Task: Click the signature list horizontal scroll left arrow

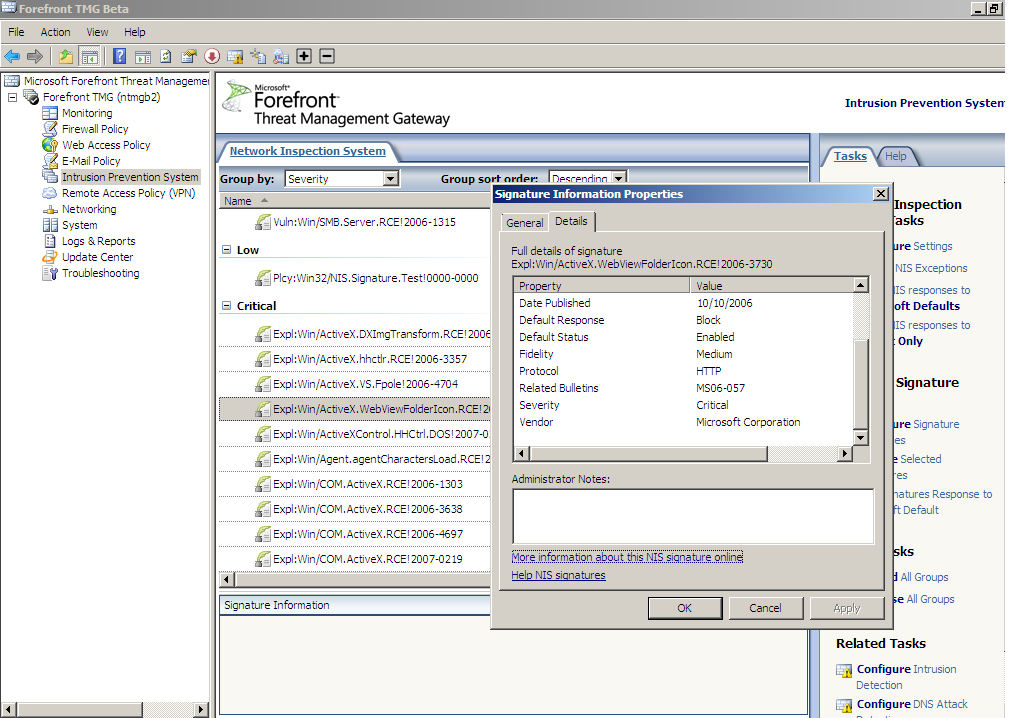Action: (x=226, y=580)
